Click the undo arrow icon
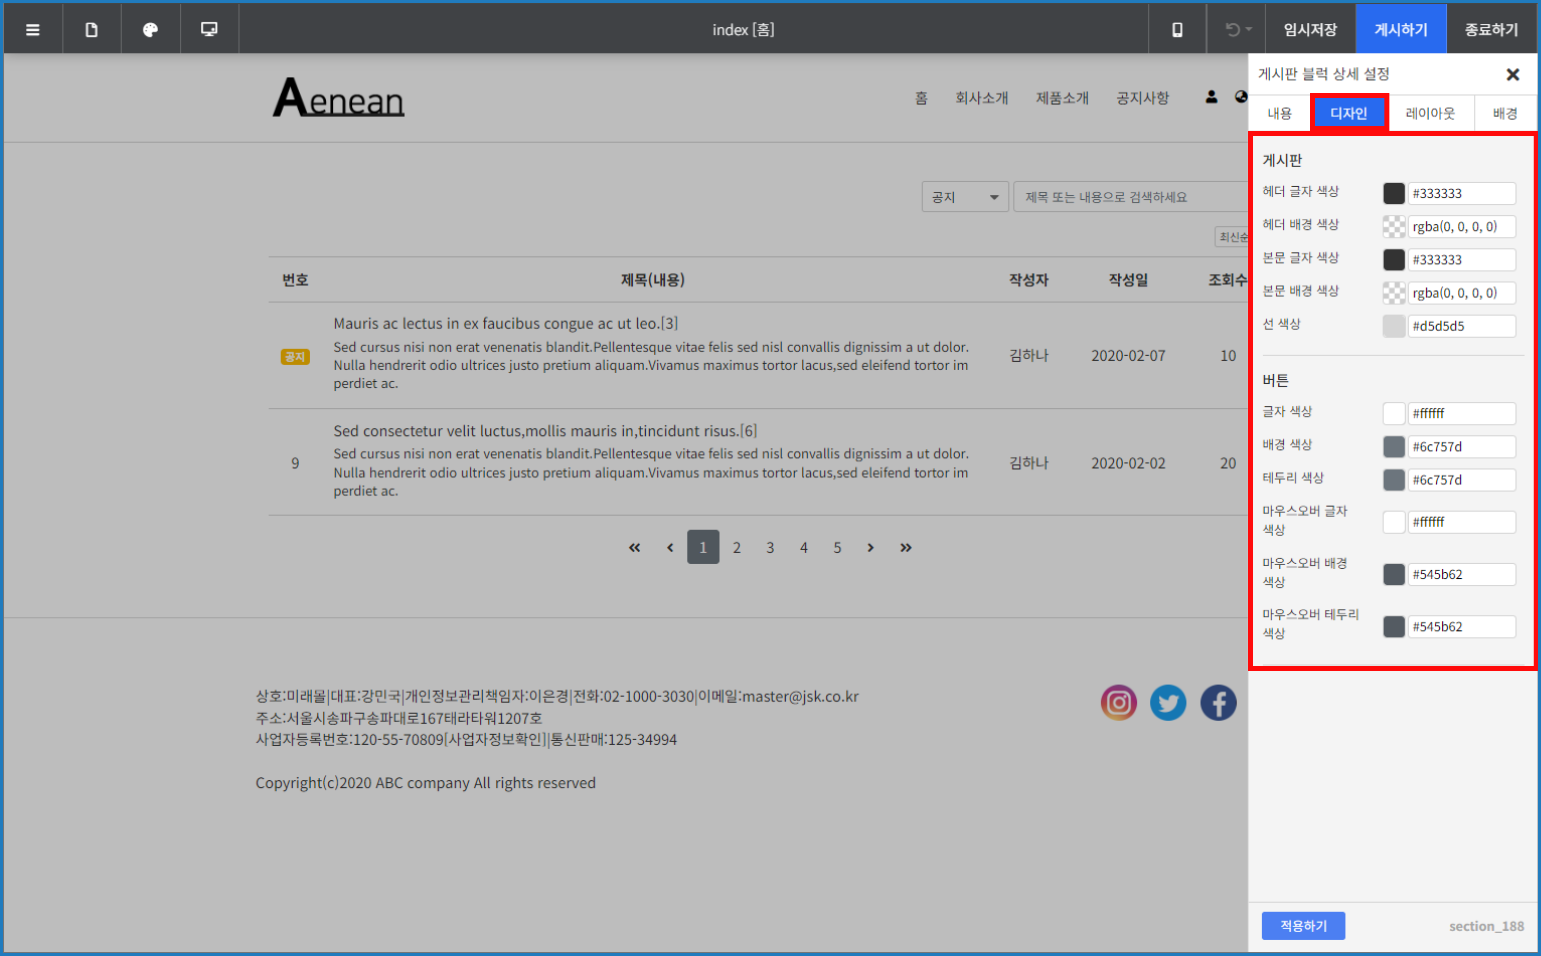The width and height of the screenshot is (1541, 956). tap(1232, 30)
